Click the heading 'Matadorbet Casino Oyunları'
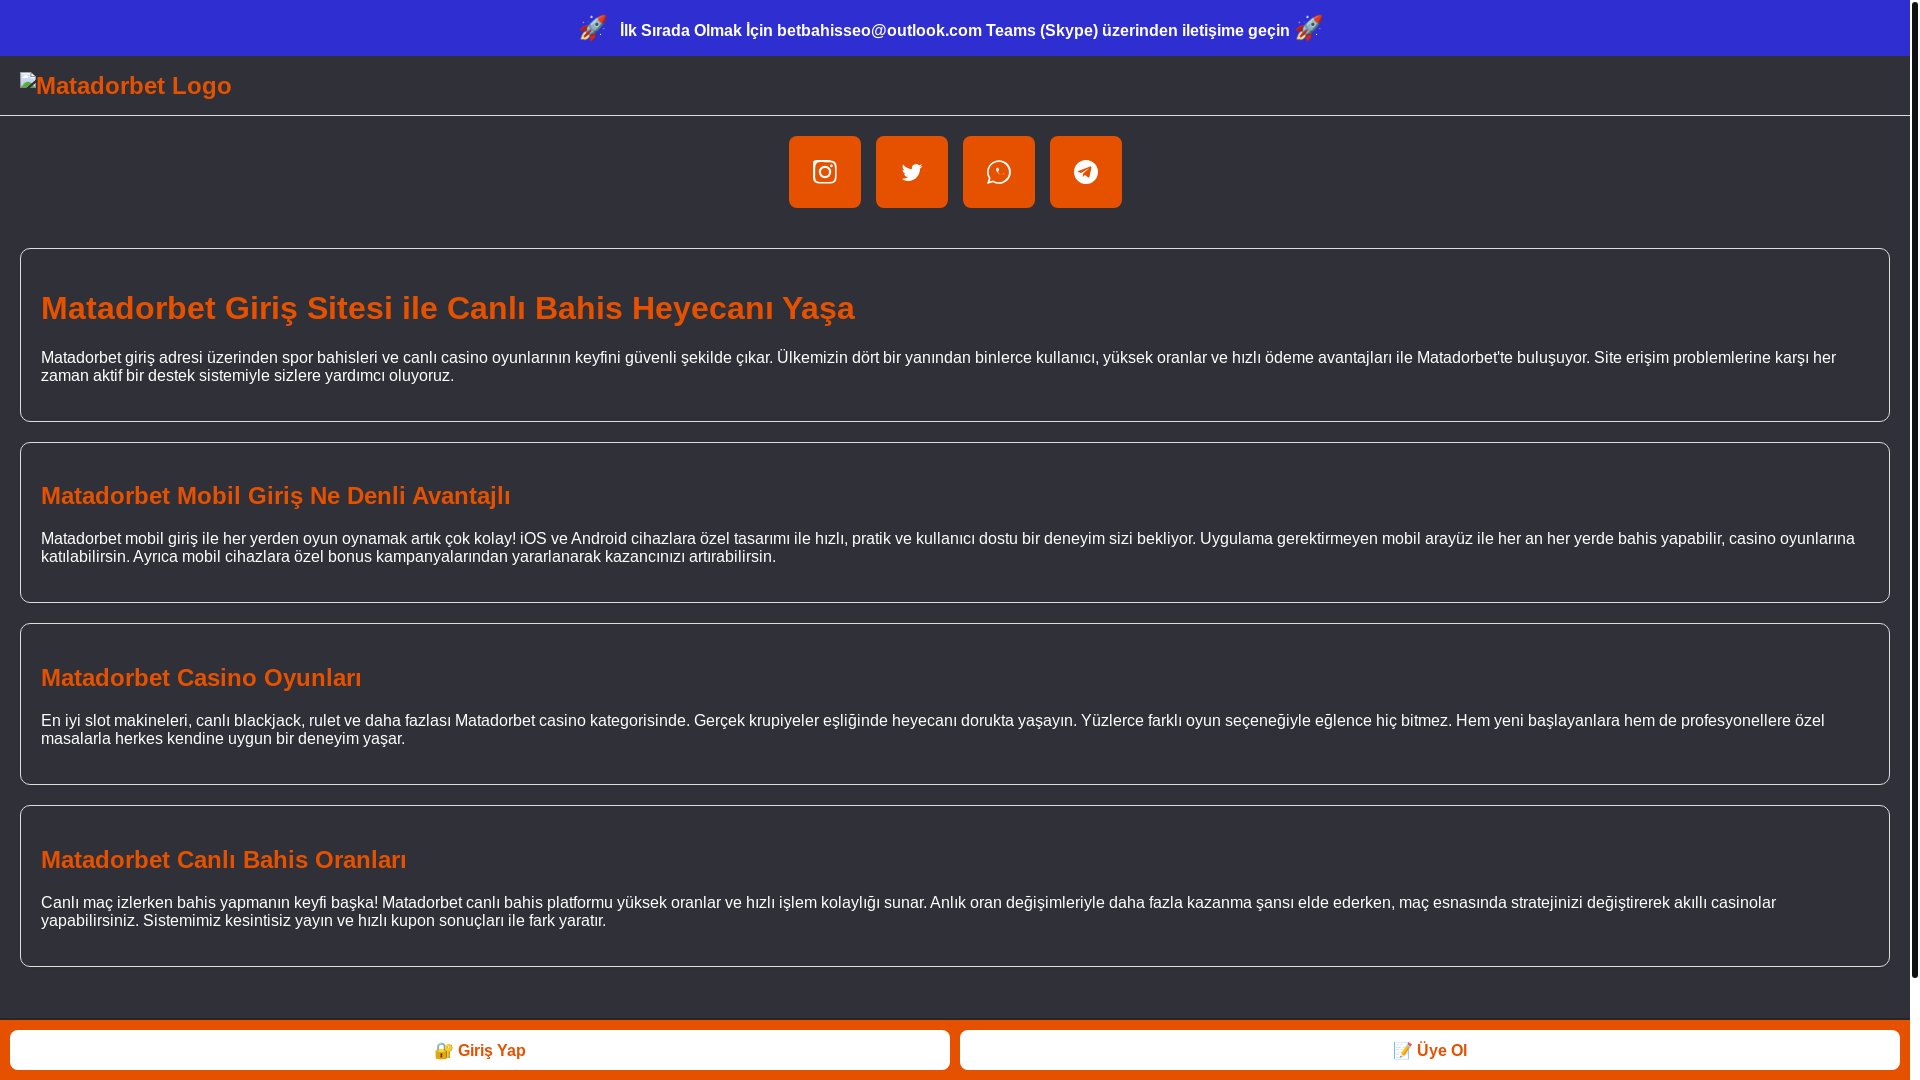 tap(201, 678)
